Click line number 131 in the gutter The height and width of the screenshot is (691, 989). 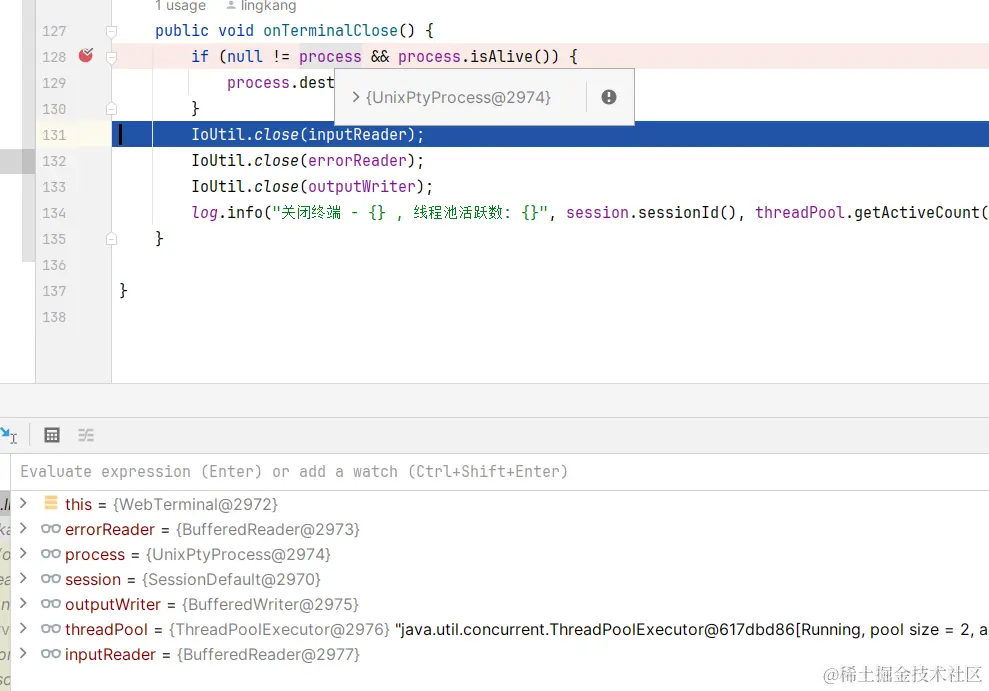[54, 135]
